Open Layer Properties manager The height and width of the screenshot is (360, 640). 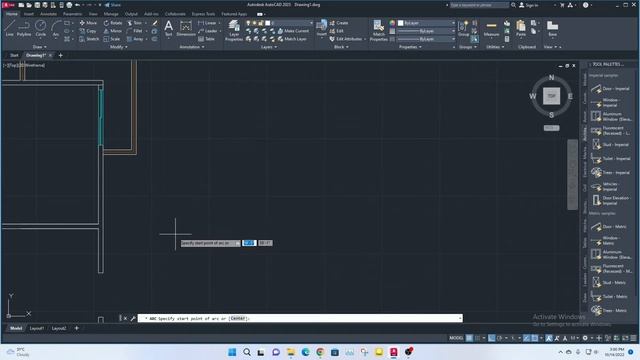click(234, 30)
